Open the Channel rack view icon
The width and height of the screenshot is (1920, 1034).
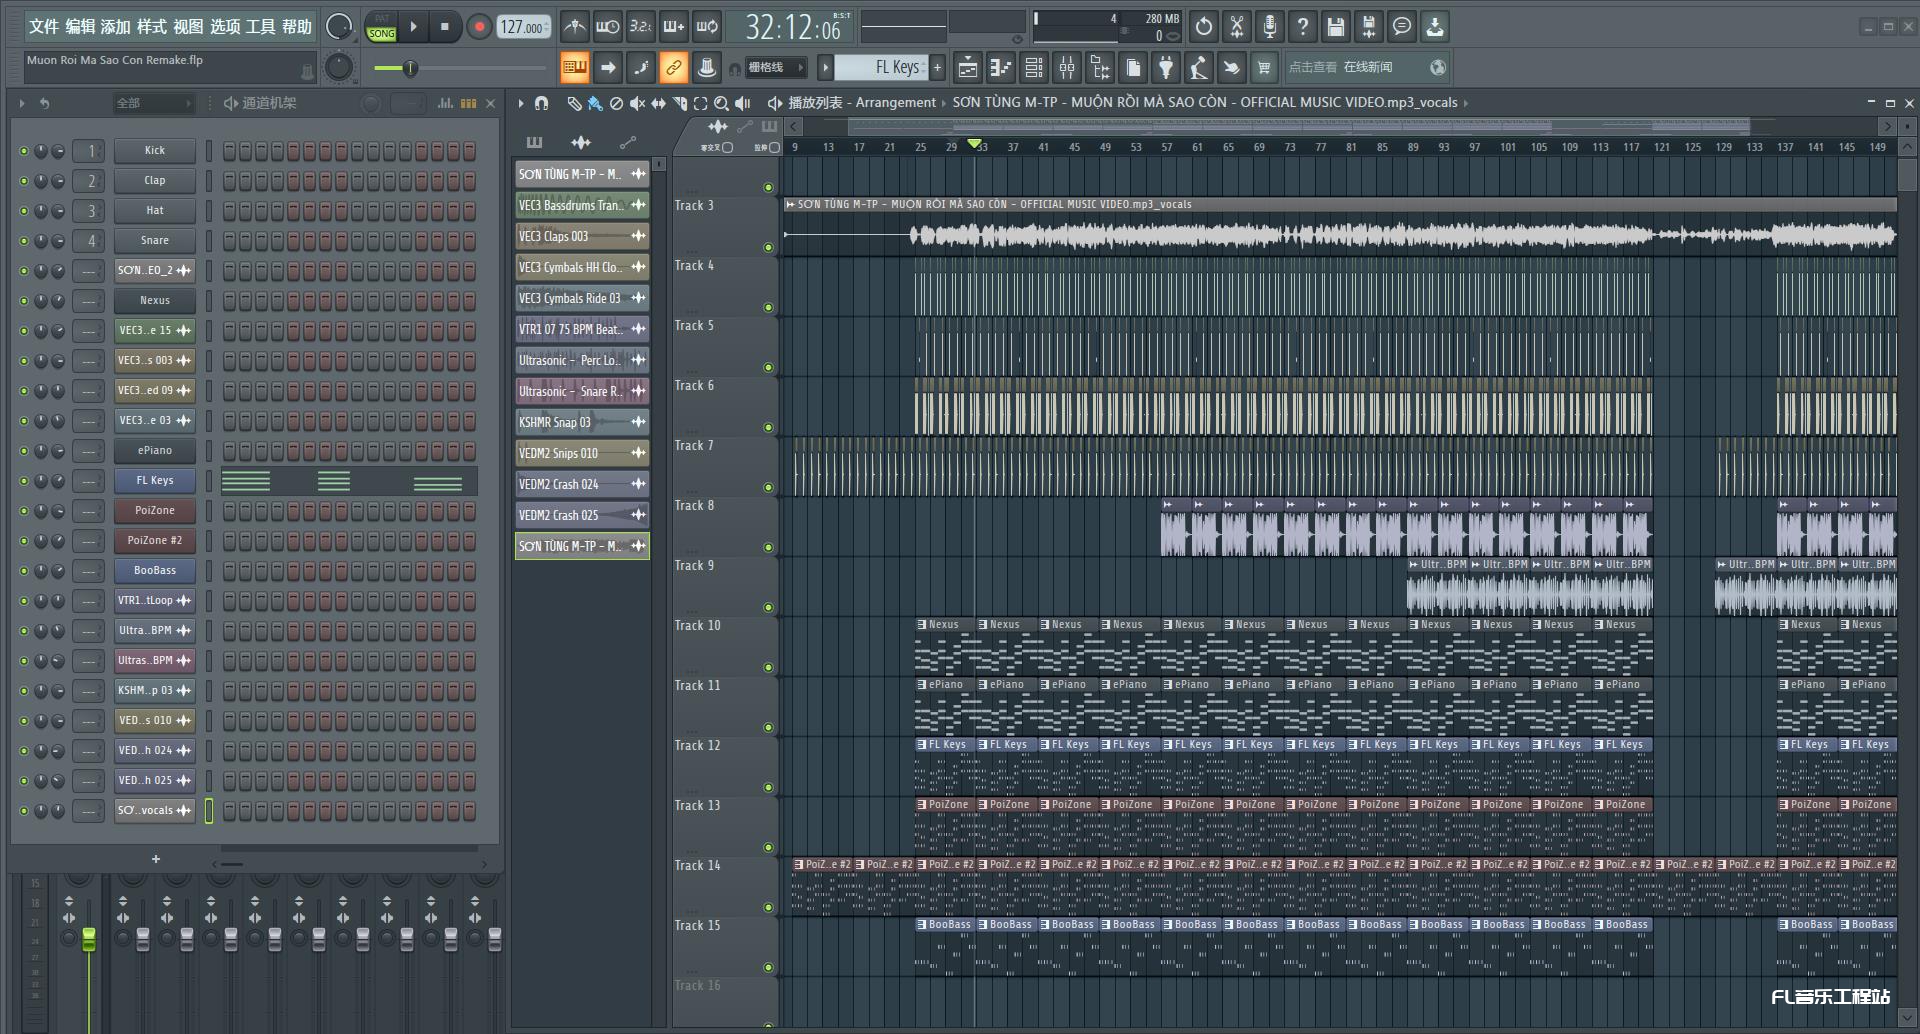1034,67
